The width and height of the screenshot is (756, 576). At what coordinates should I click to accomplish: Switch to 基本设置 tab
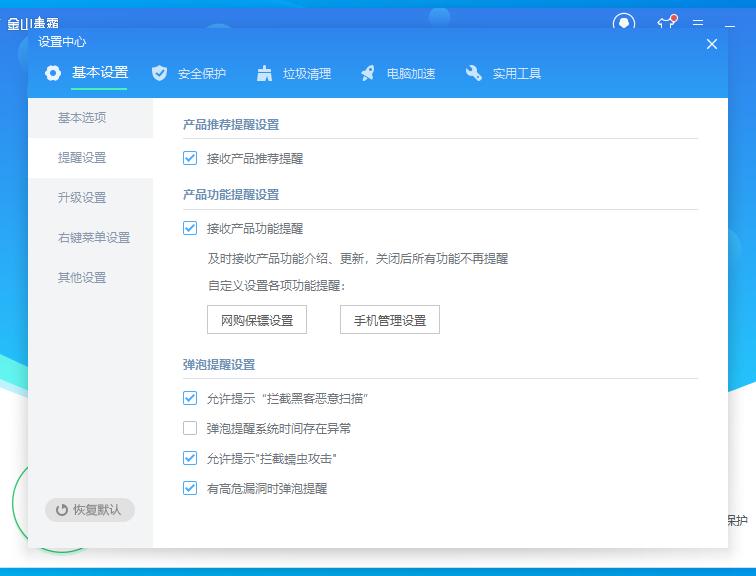click(100, 73)
